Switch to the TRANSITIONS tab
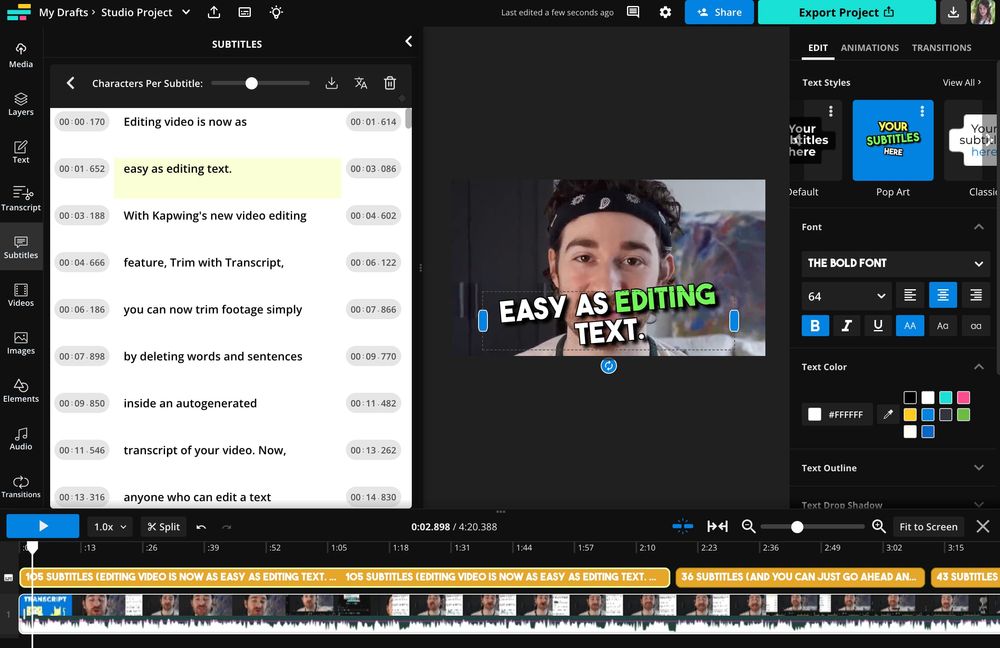The height and width of the screenshot is (648, 1000). [943, 47]
